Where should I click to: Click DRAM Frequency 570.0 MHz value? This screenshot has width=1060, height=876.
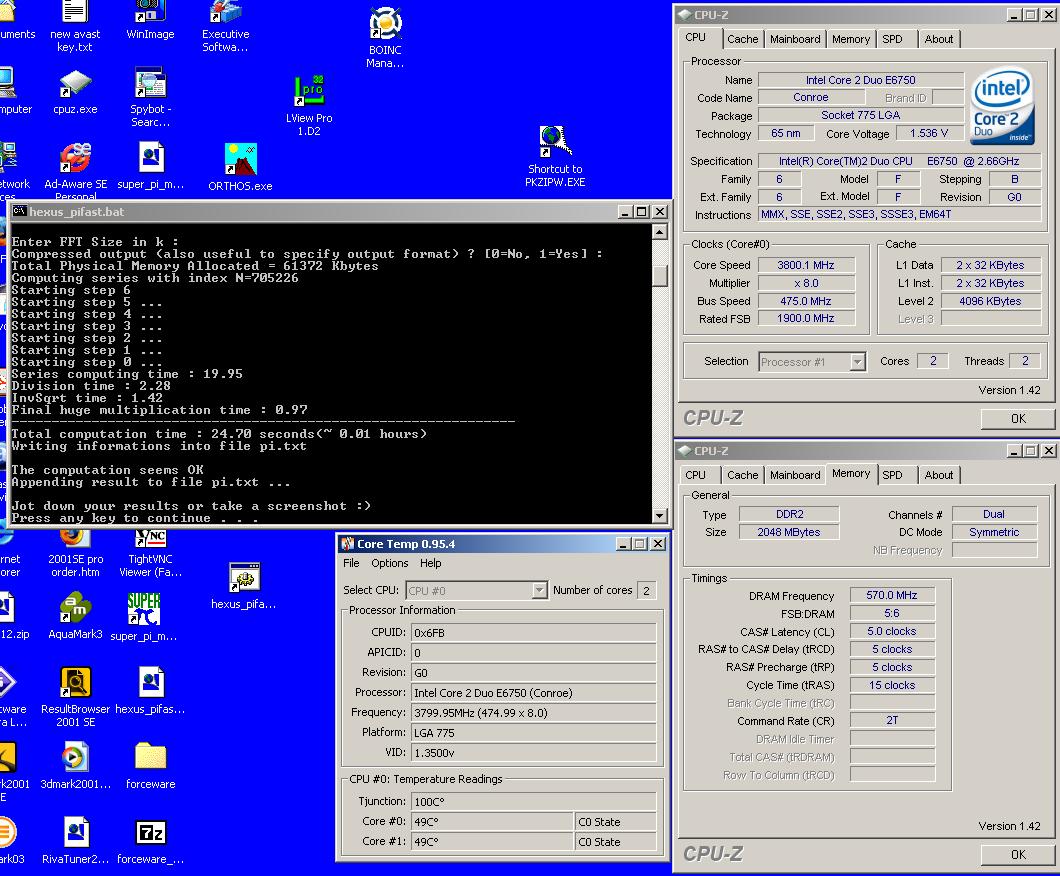[x=892, y=595]
